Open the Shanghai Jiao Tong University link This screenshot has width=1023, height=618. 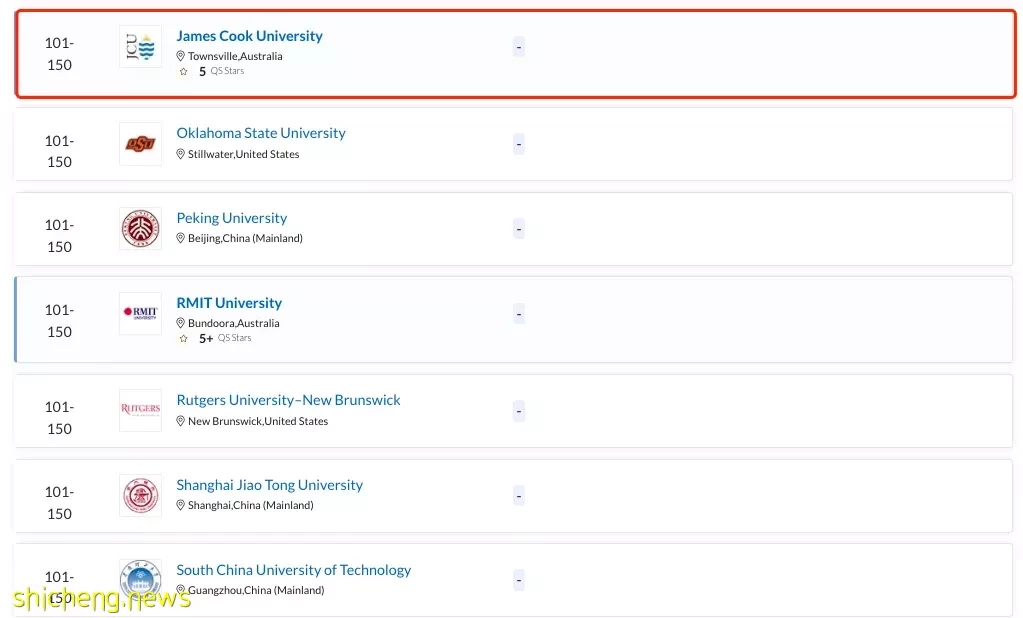[269, 485]
